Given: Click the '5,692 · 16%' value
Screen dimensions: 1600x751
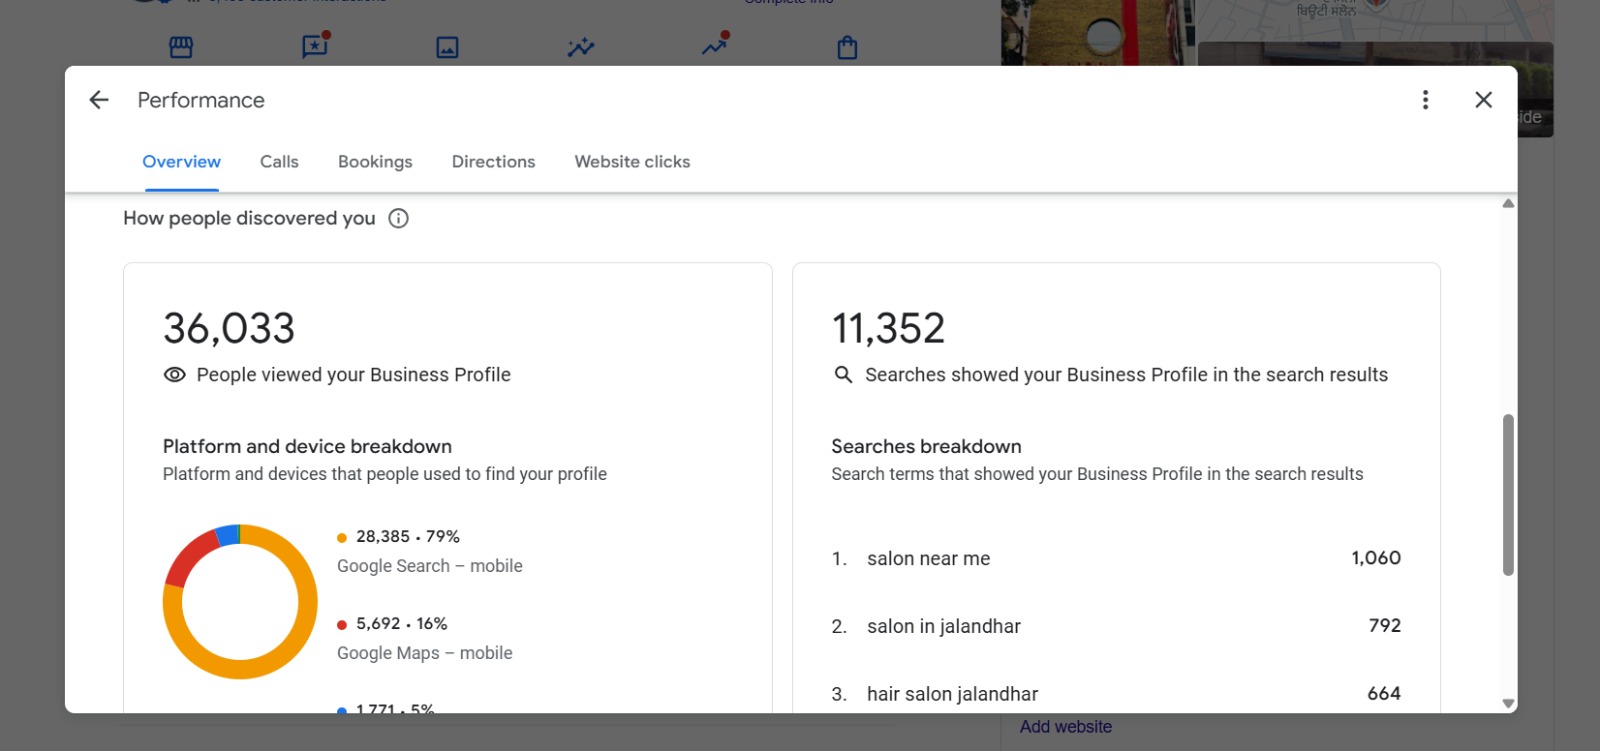Looking at the screenshot, I should click(x=402, y=624).
